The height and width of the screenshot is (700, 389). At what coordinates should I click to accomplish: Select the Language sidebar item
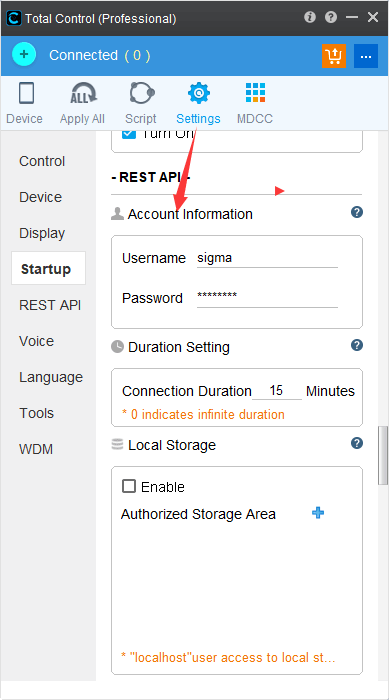pyautogui.click(x=51, y=377)
